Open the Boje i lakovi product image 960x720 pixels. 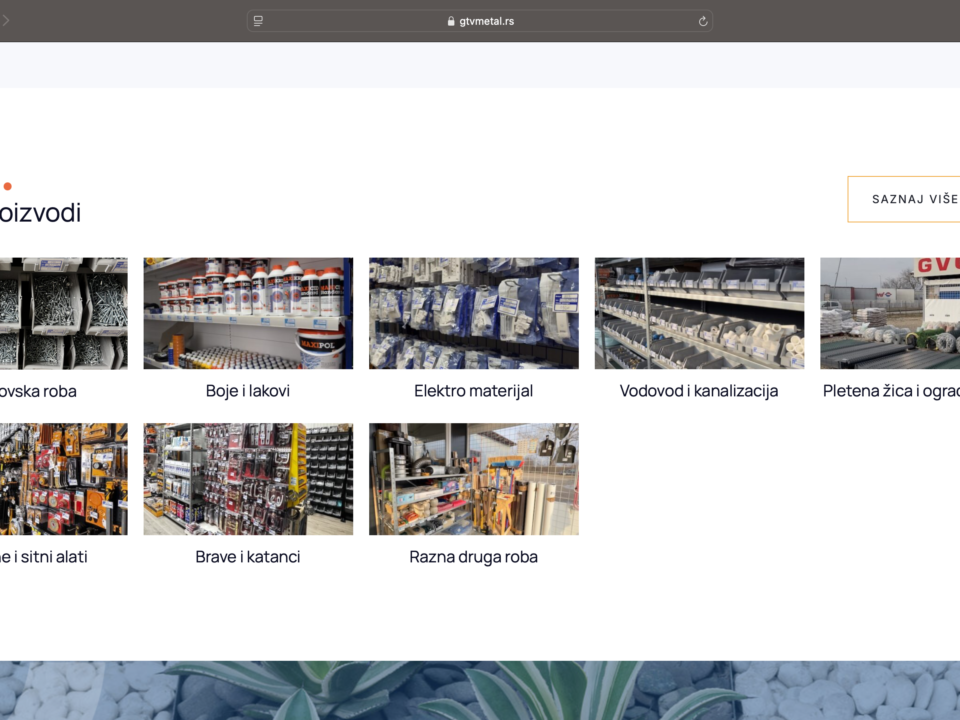tap(248, 313)
